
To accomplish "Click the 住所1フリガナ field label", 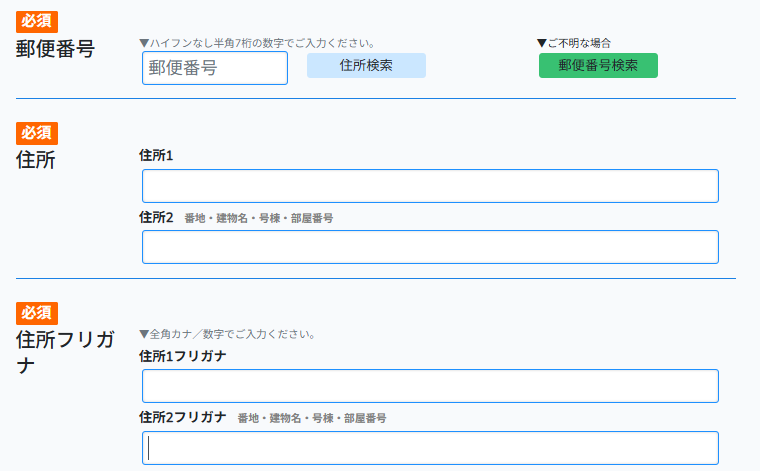I will (183, 356).
